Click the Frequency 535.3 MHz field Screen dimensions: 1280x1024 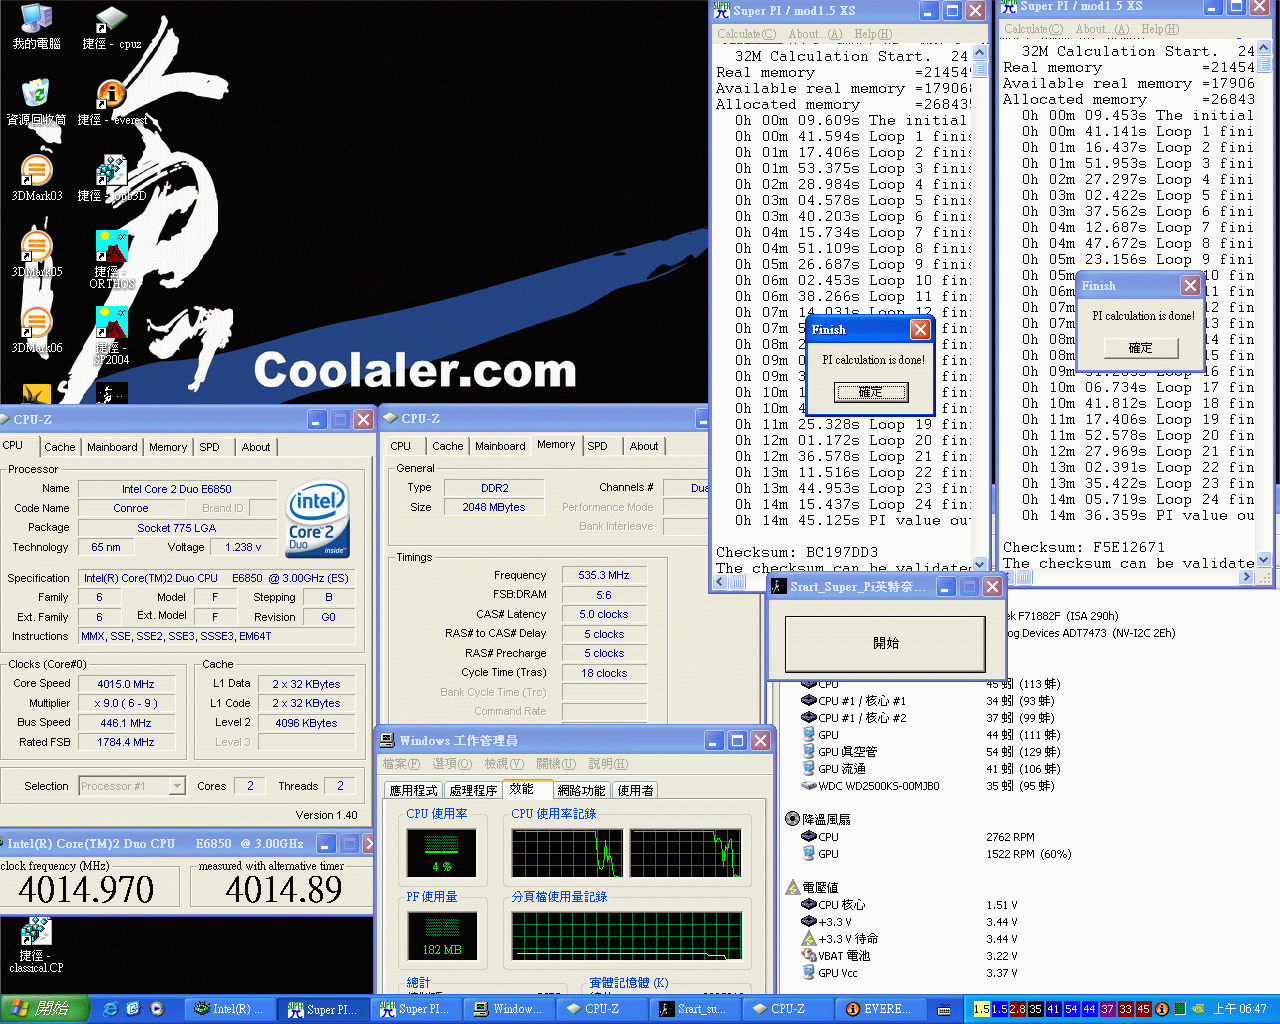coord(604,575)
